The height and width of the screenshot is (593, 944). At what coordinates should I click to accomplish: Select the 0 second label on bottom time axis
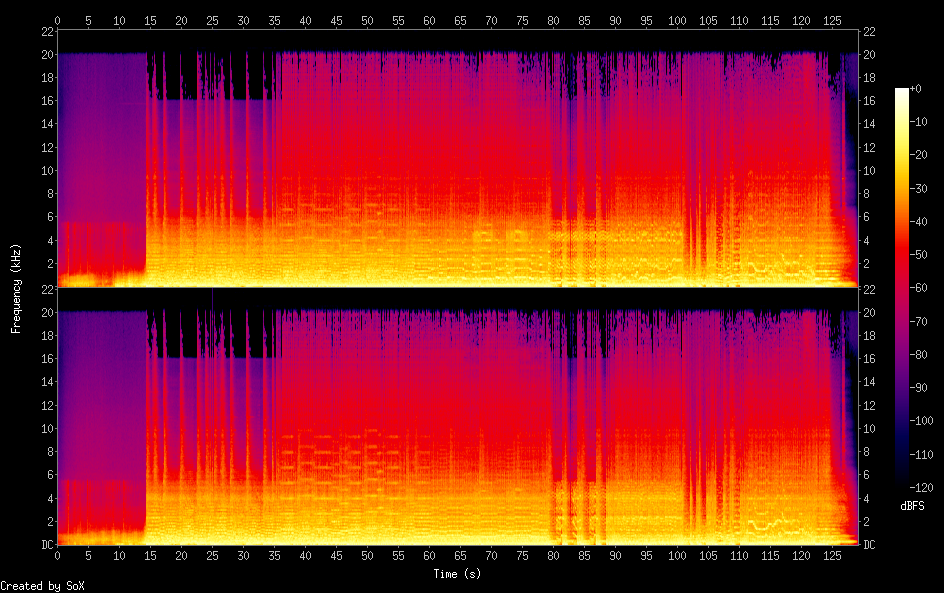[x=58, y=555]
